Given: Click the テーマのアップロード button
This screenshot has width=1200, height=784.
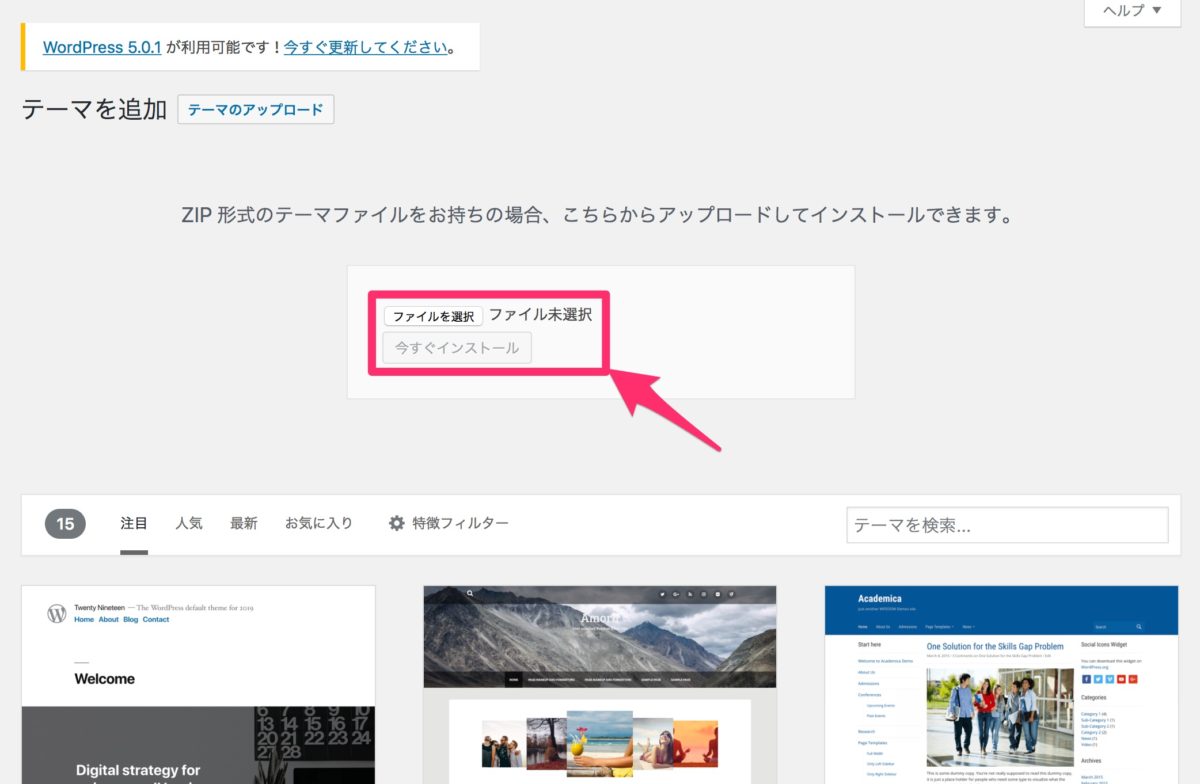Looking at the screenshot, I should coord(256,110).
